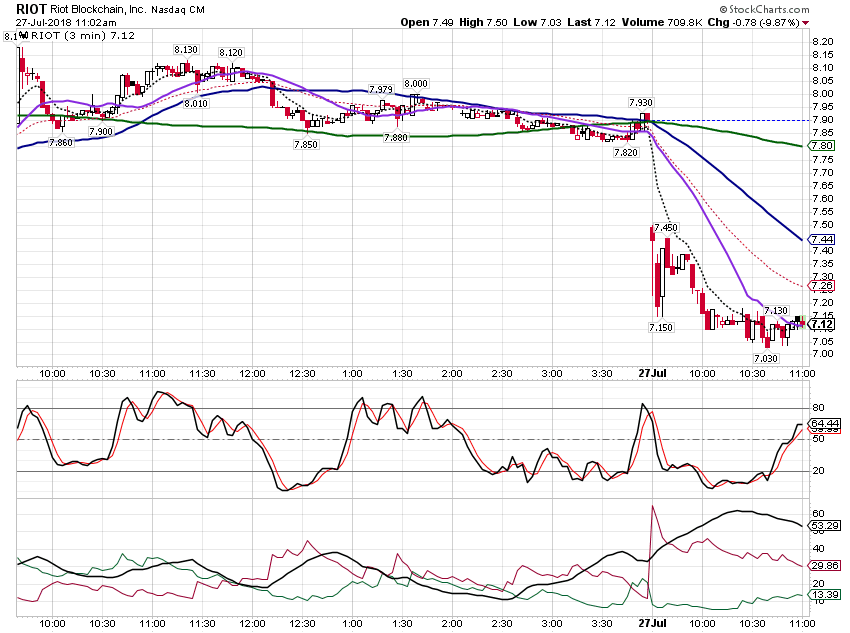
Task: Select the 8.010 price annotation
Action: pyautogui.click(x=196, y=104)
